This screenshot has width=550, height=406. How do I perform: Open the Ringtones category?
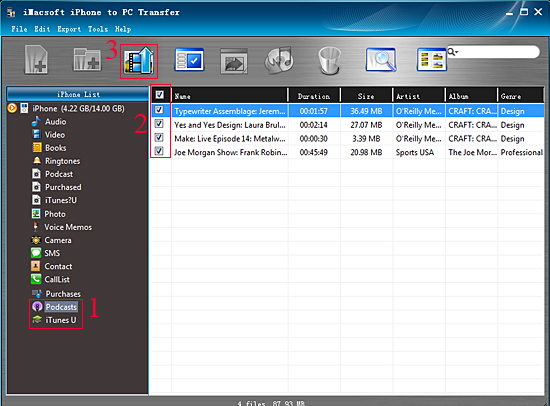tap(62, 161)
